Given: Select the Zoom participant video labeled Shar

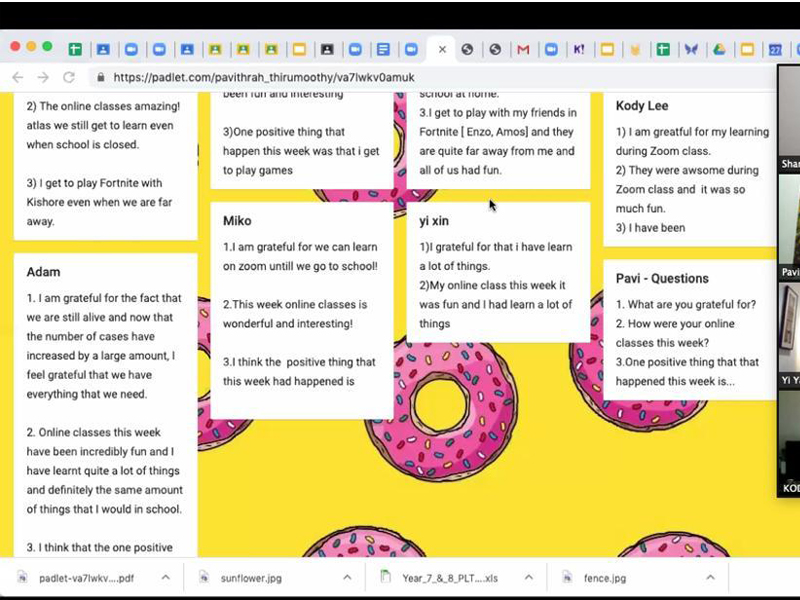Looking at the screenshot, I should click(789, 120).
